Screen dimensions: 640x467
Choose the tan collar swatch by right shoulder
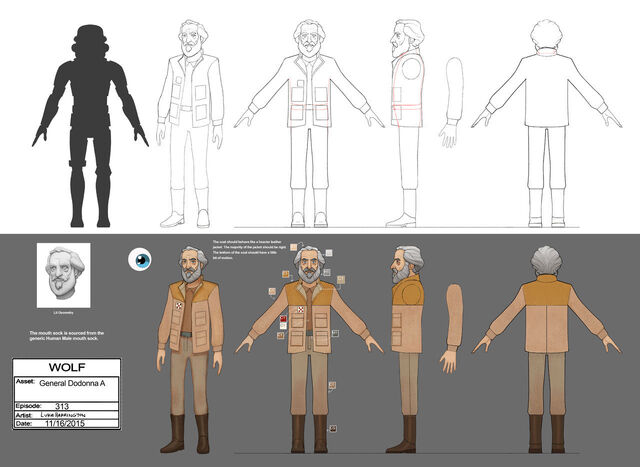[341, 279]
